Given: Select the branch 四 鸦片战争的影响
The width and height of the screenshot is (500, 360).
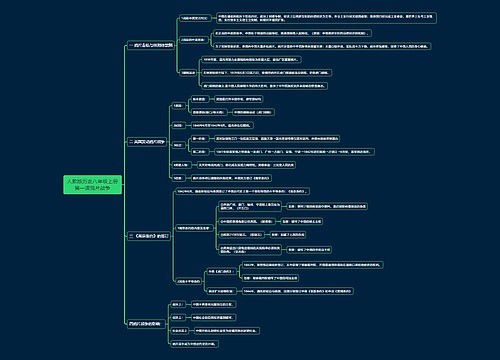Looking at the screenshot, I should coord(146,324).
